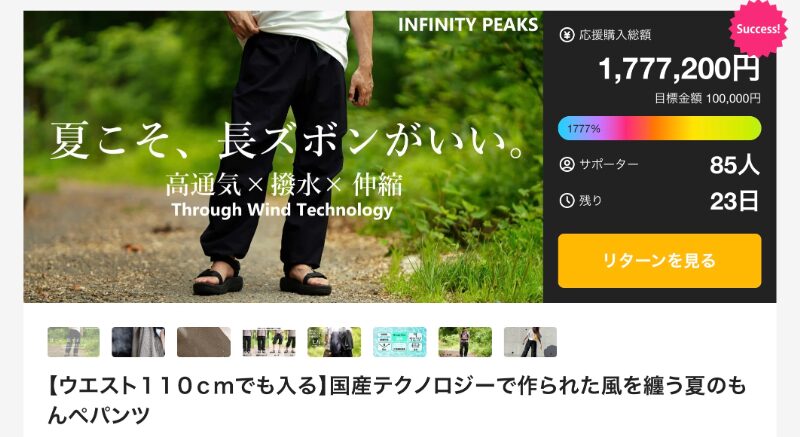
Task: Select the first thumbnail of bent-over person
Action: (x=73, y=342)
